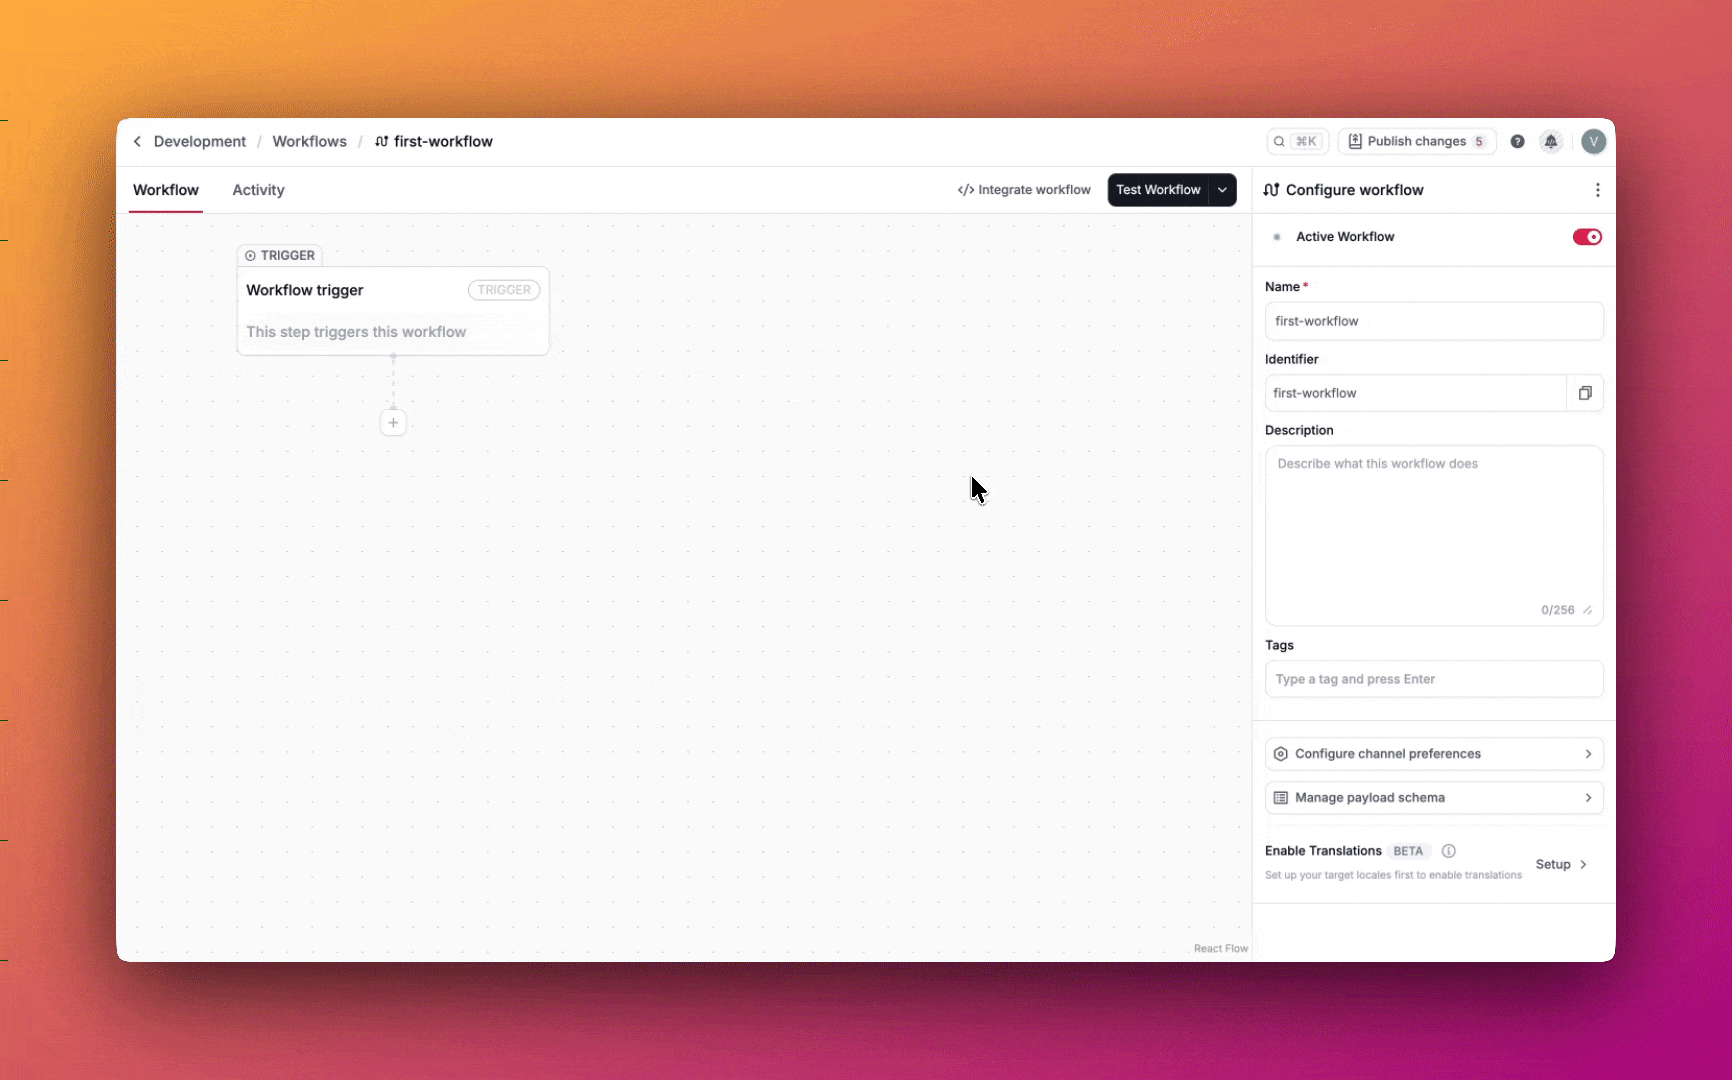
Task: View info about Enable Translations beta
Action: (1447, 851)
